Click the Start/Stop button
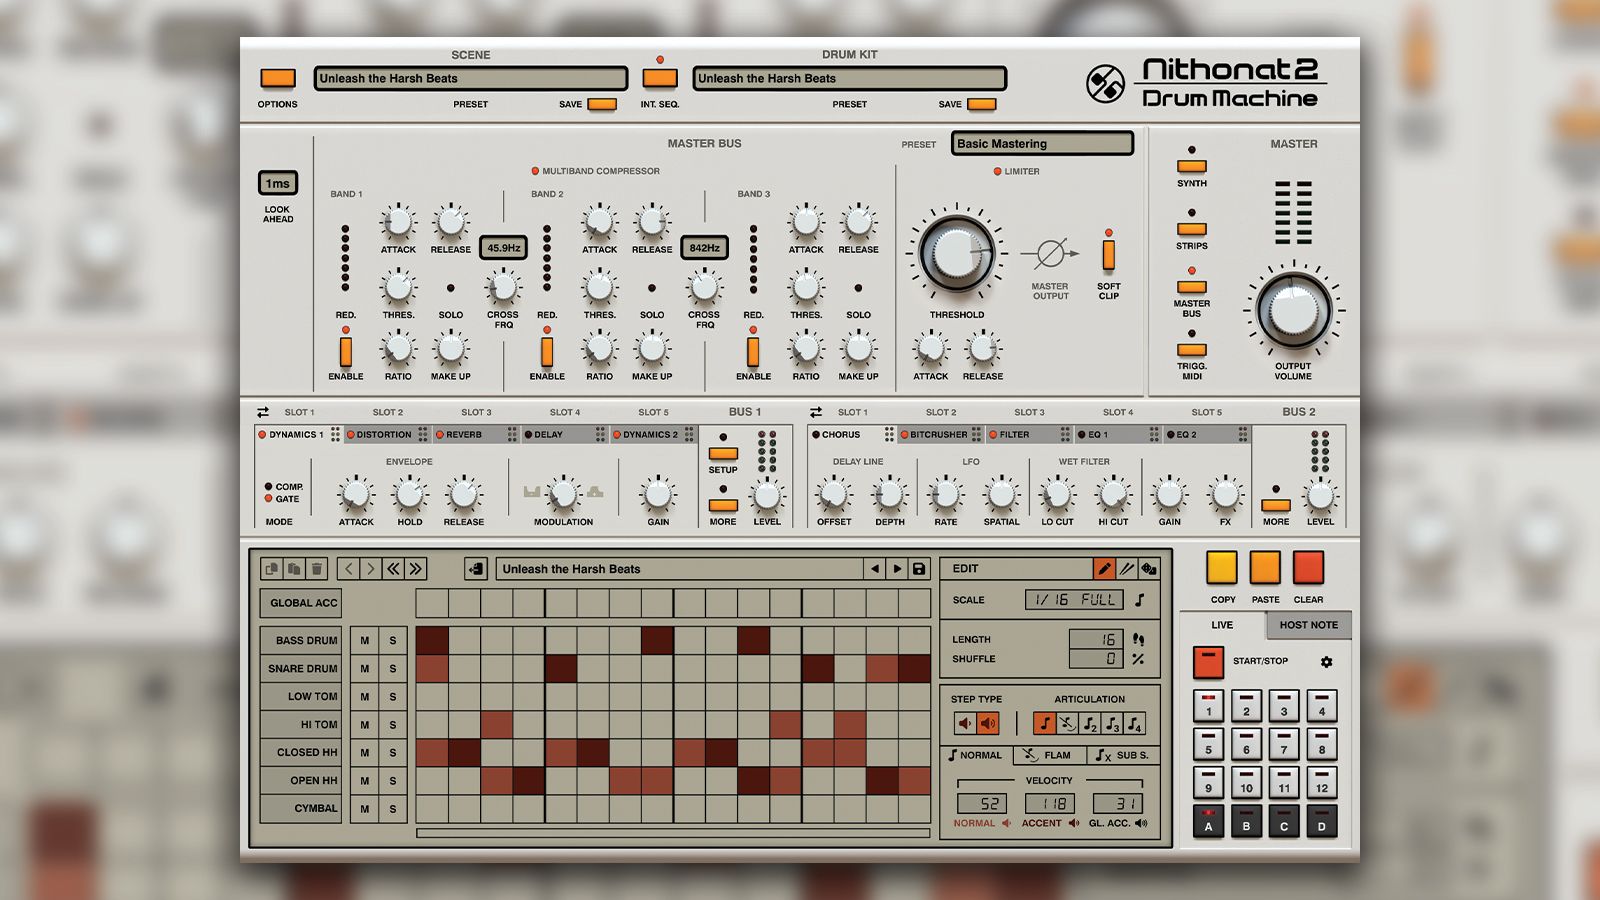The image size is (1600, 900). click(1208, 662)
